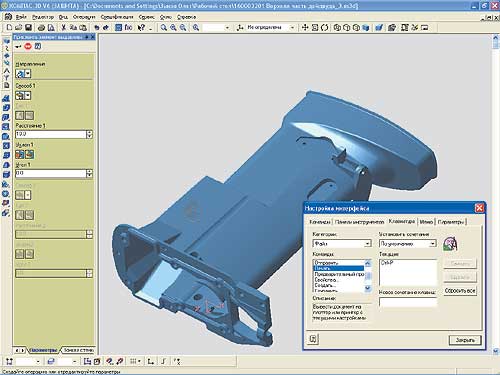Click the Закрыть button
Viewport: 500px width, 375px height.
(465, 340)
